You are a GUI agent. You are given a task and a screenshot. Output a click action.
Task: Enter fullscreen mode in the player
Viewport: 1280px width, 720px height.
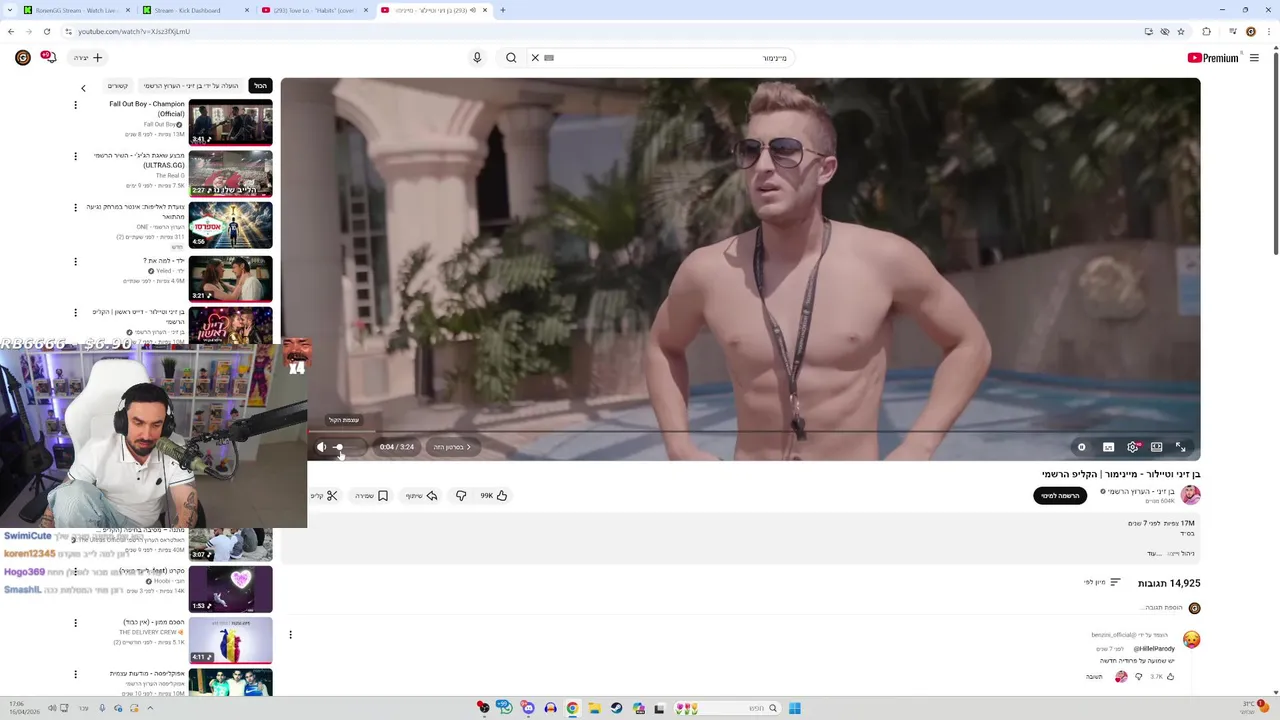click(1180, 447)
